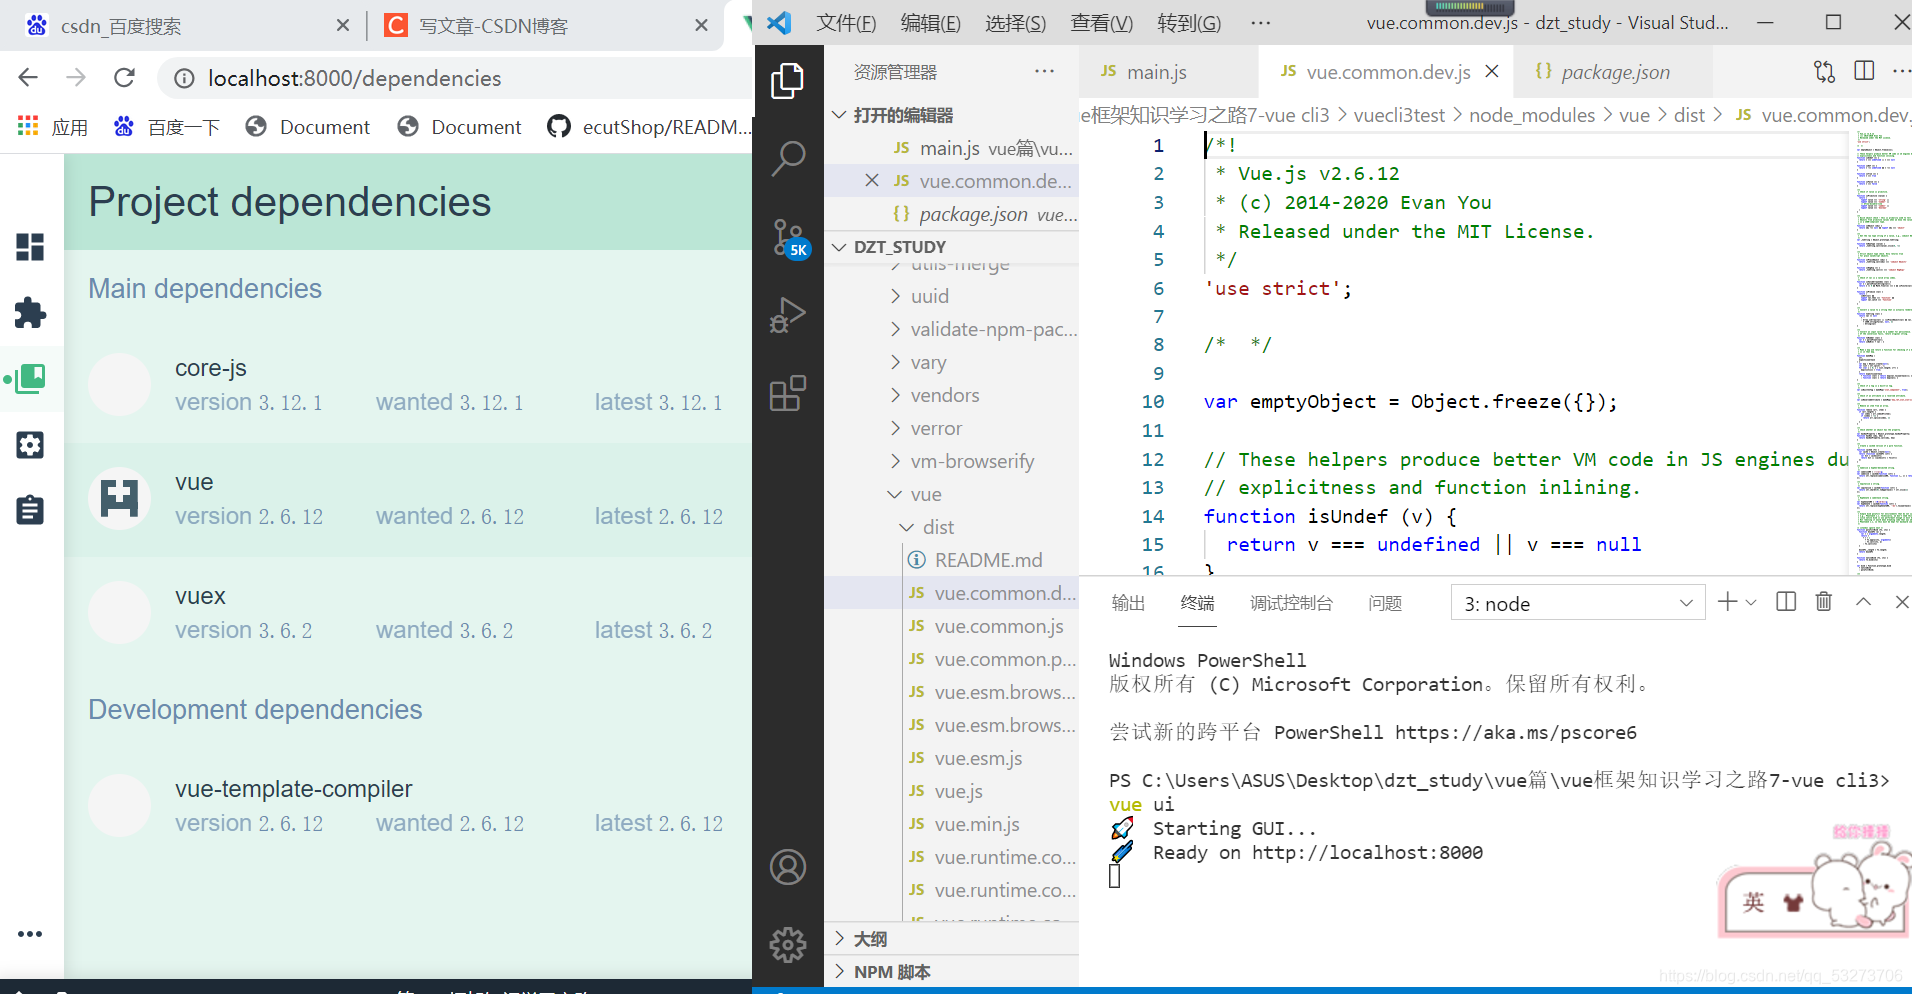Open Extensions view icon
Viewport: 1912px width, 994px height.
click(788, 393)
